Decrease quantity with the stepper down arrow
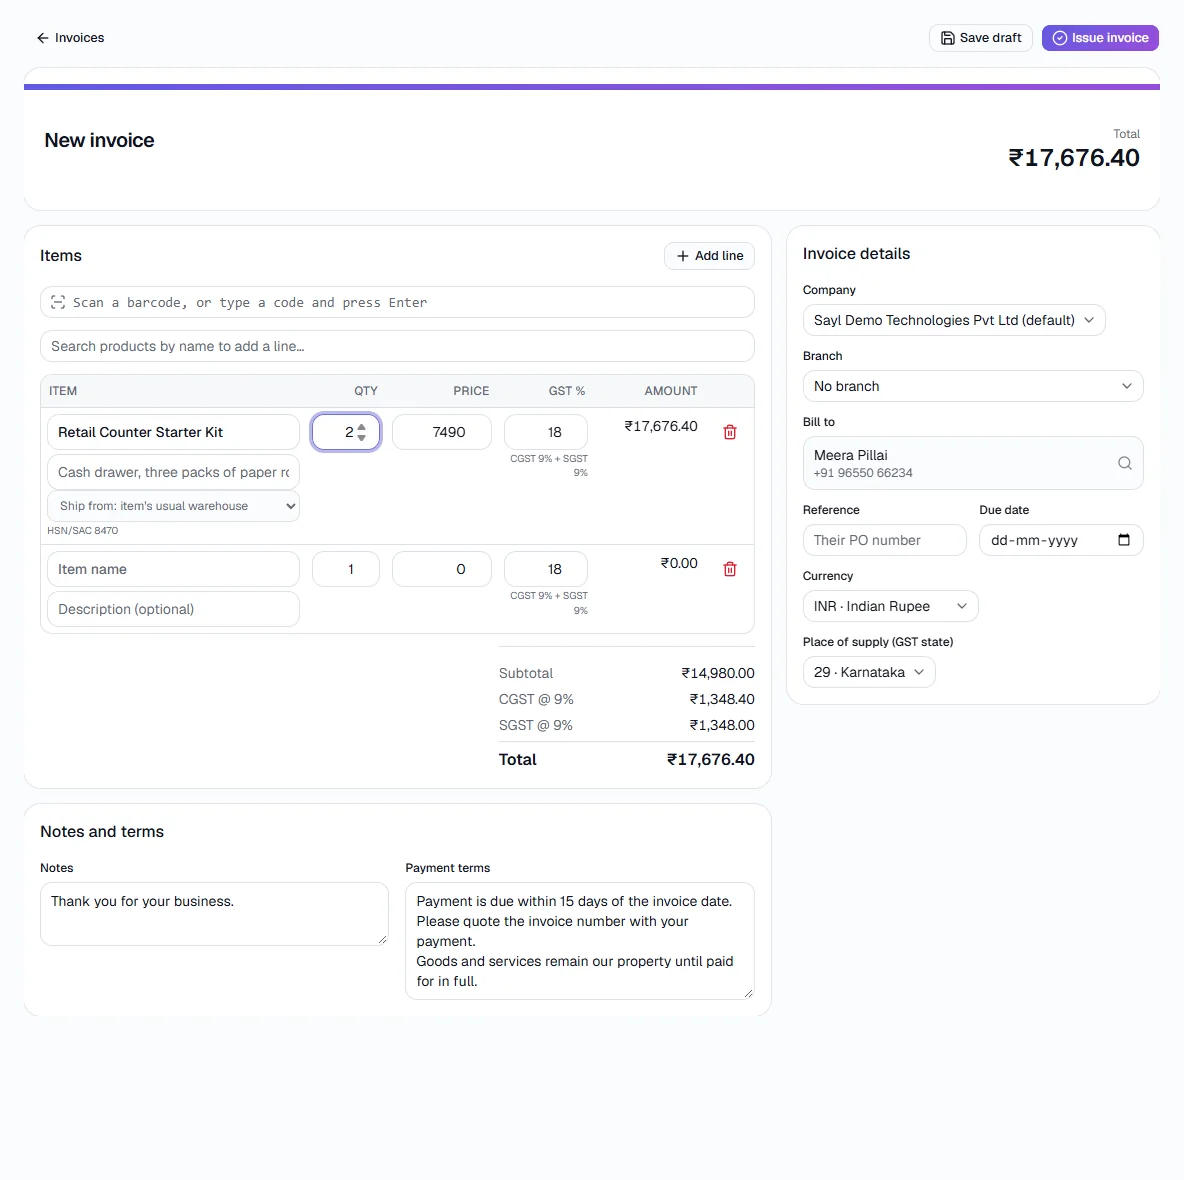The height and width of the screenshot is (1180, 1184). tap(362, 437)
